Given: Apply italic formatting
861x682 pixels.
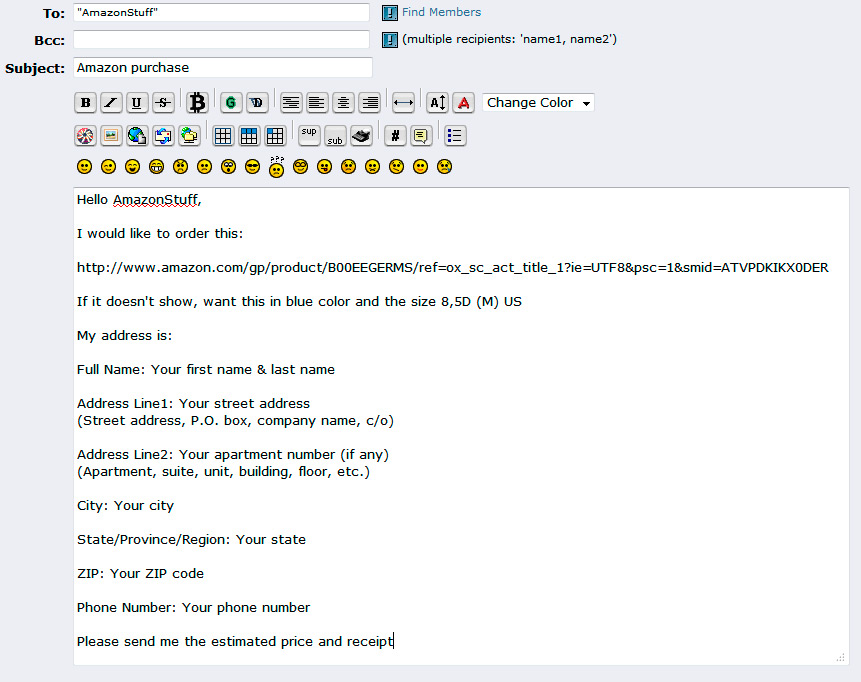Looking at the screenshot, I should tap(111, 103).
